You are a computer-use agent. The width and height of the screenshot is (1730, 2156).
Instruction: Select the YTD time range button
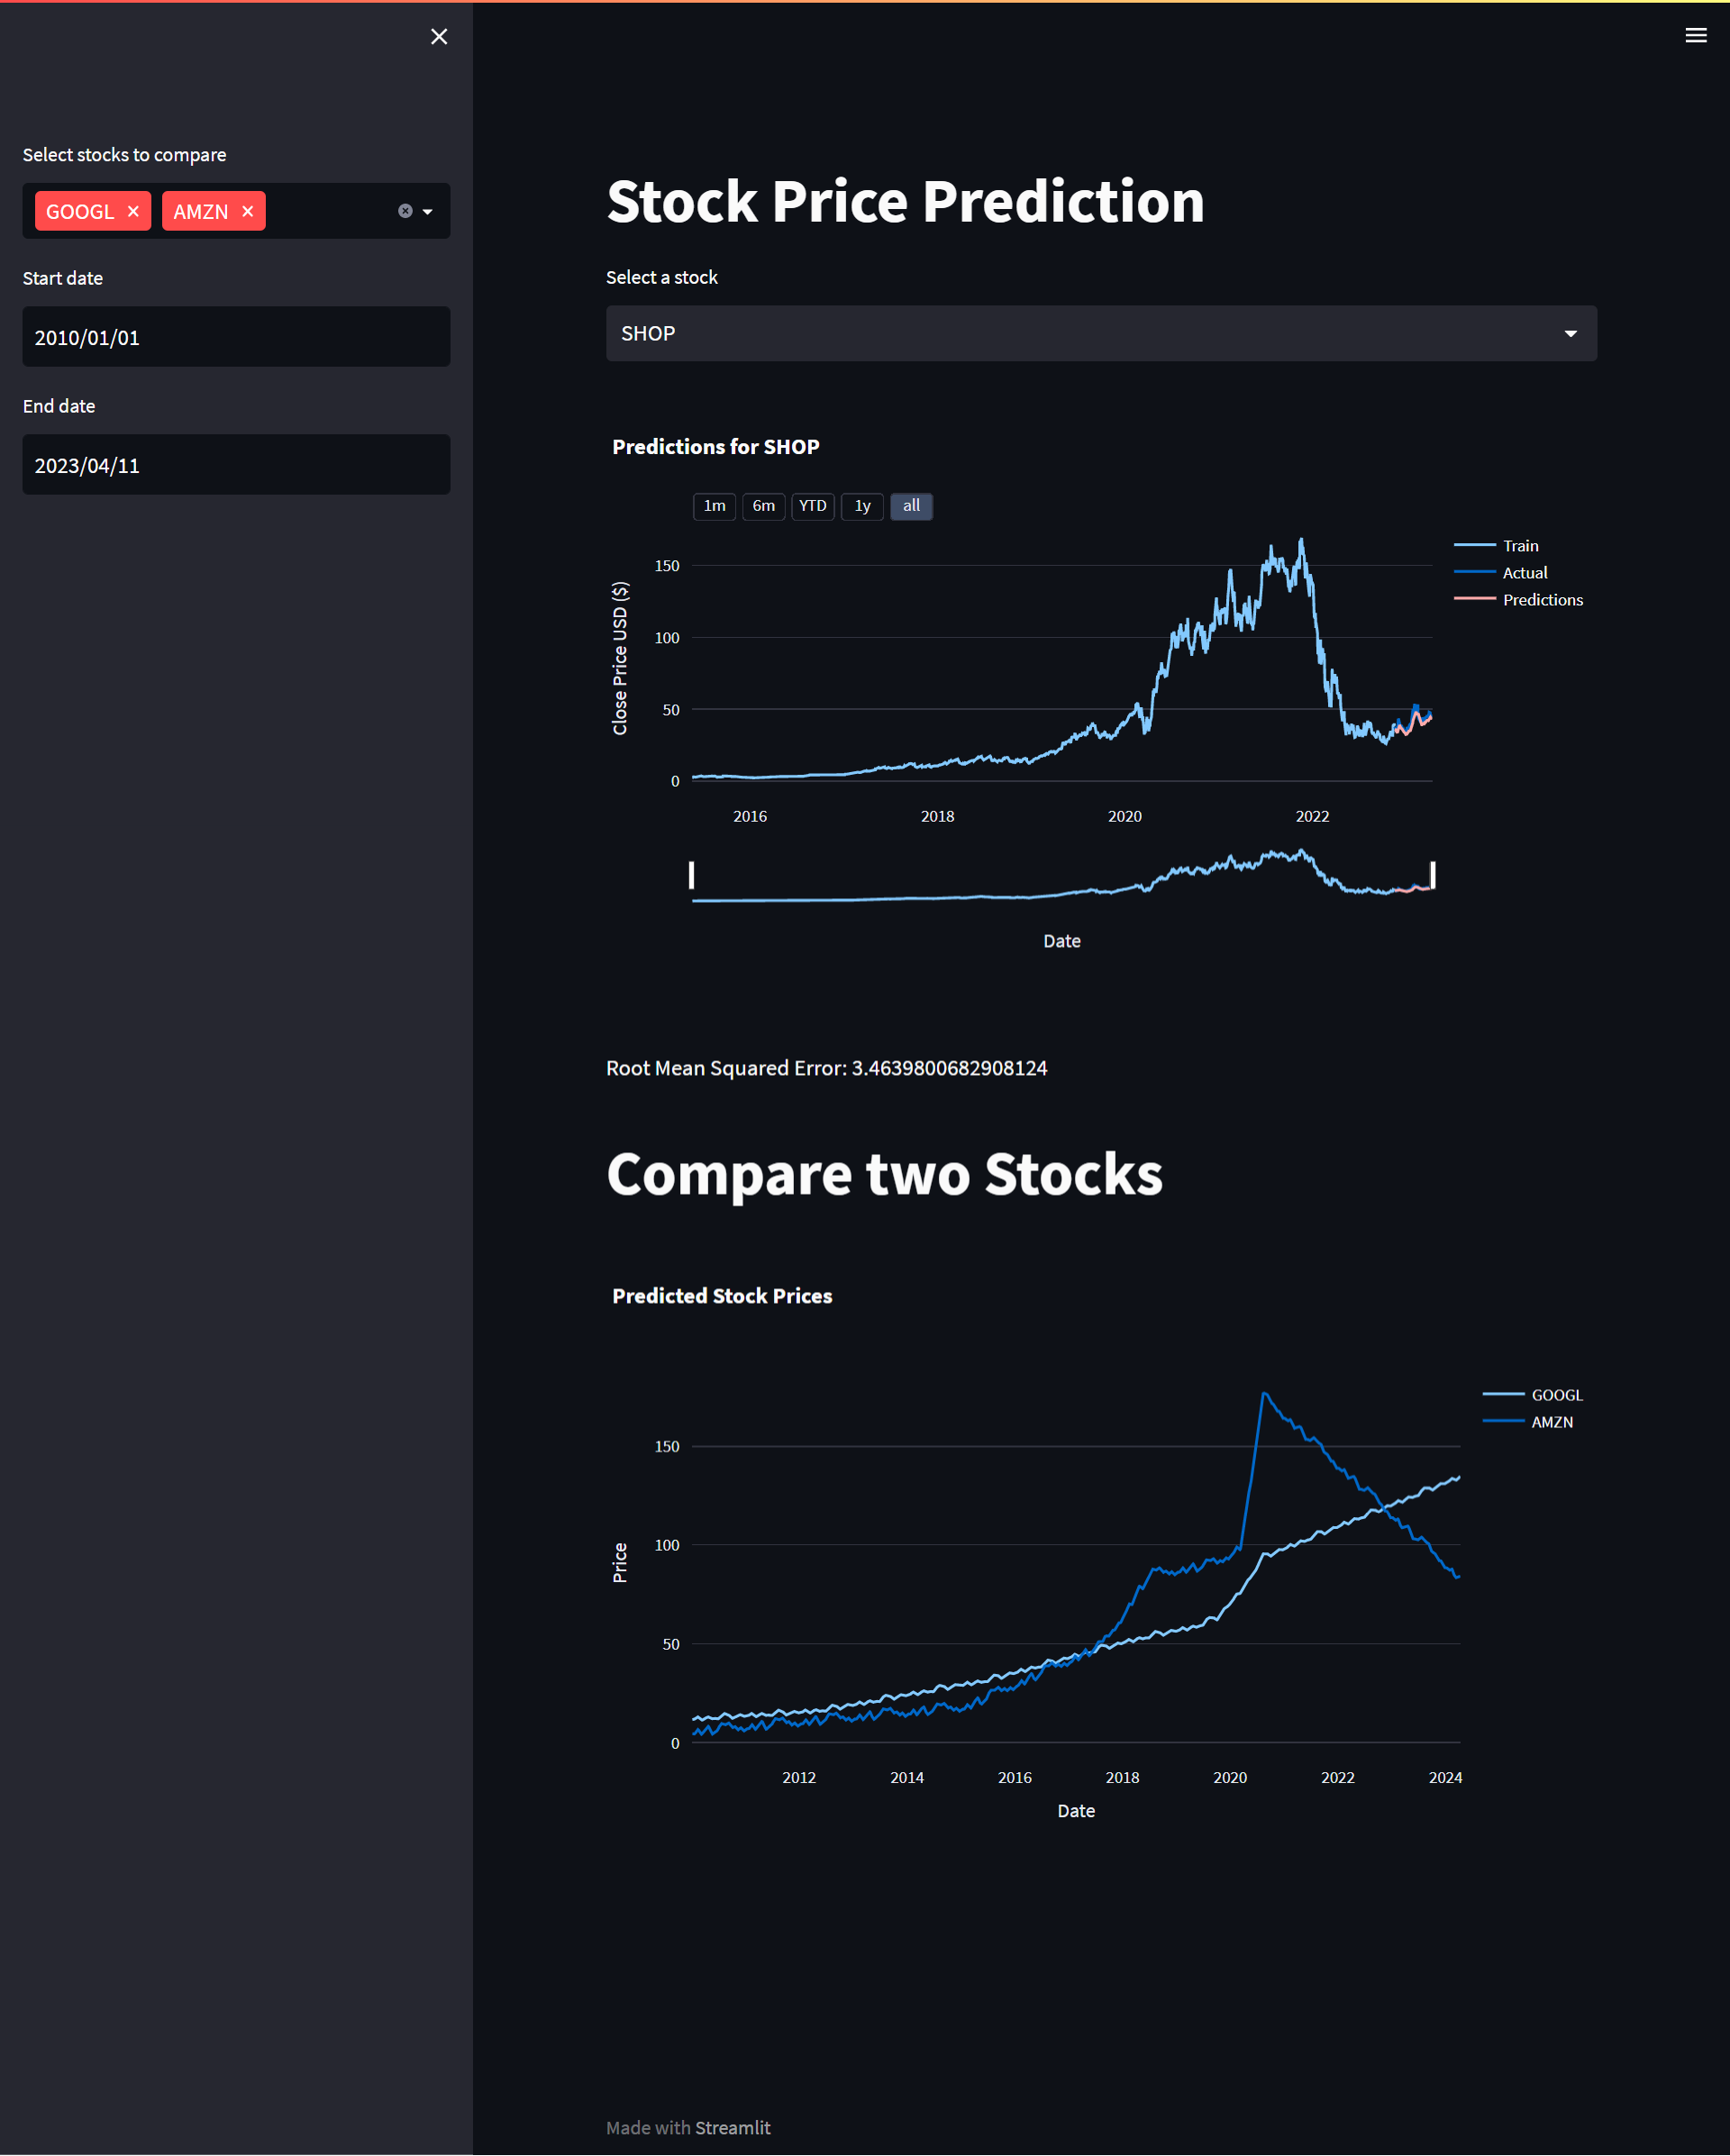813,506
